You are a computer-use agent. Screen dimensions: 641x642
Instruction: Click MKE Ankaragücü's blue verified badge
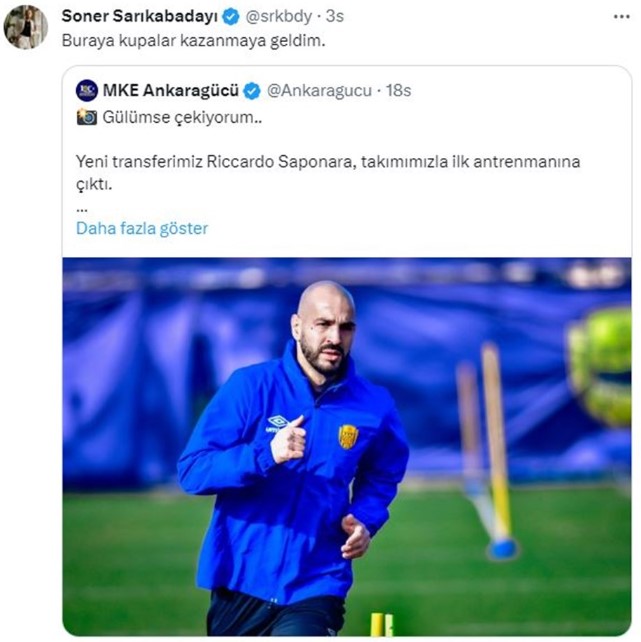(252, 91)
